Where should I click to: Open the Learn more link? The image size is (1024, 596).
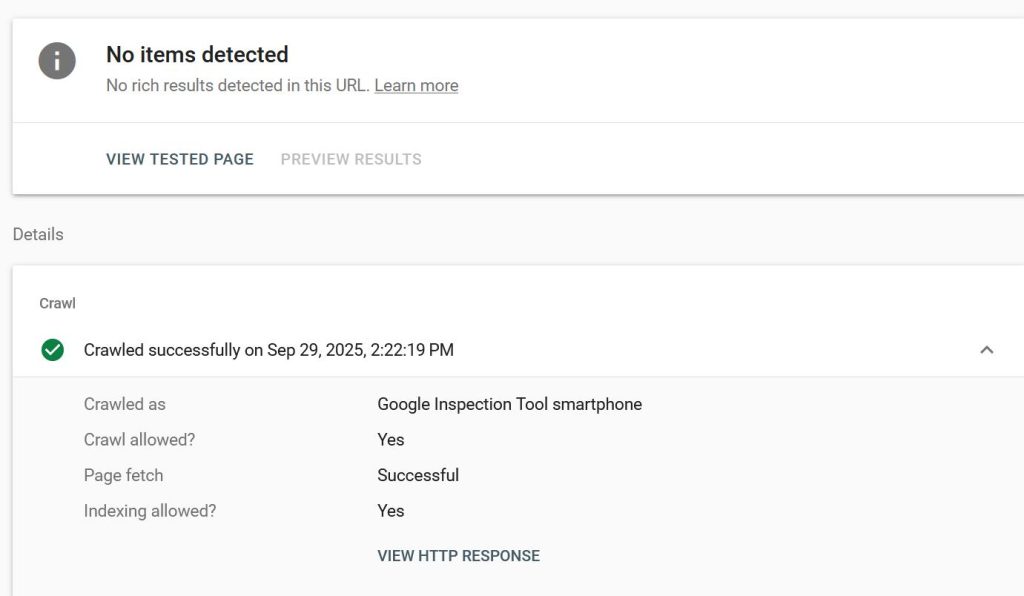[416, 86]
